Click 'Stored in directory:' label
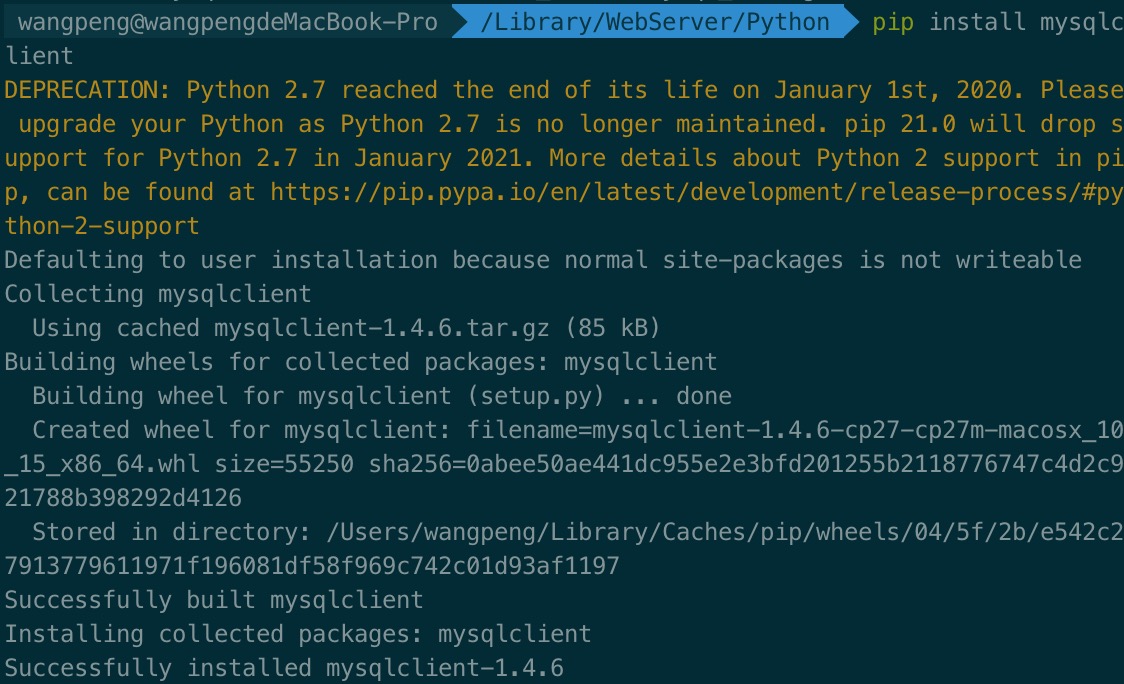The image size is (1124, 684). click(171, 532)
